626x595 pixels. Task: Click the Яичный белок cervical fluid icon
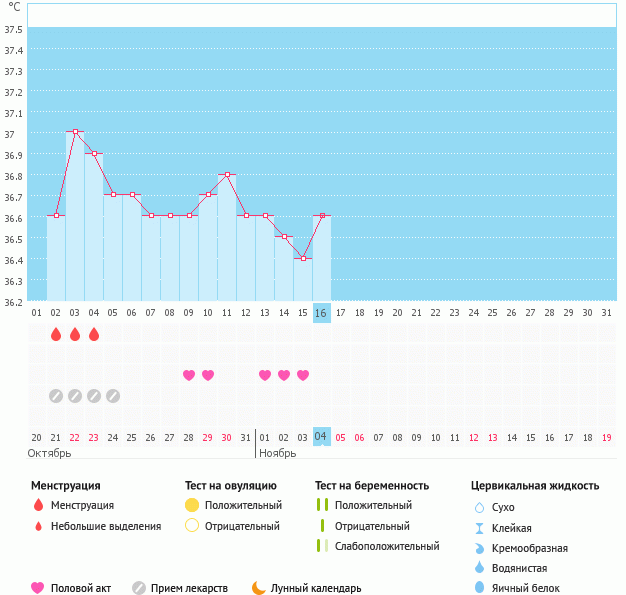[x=479, y=588]
